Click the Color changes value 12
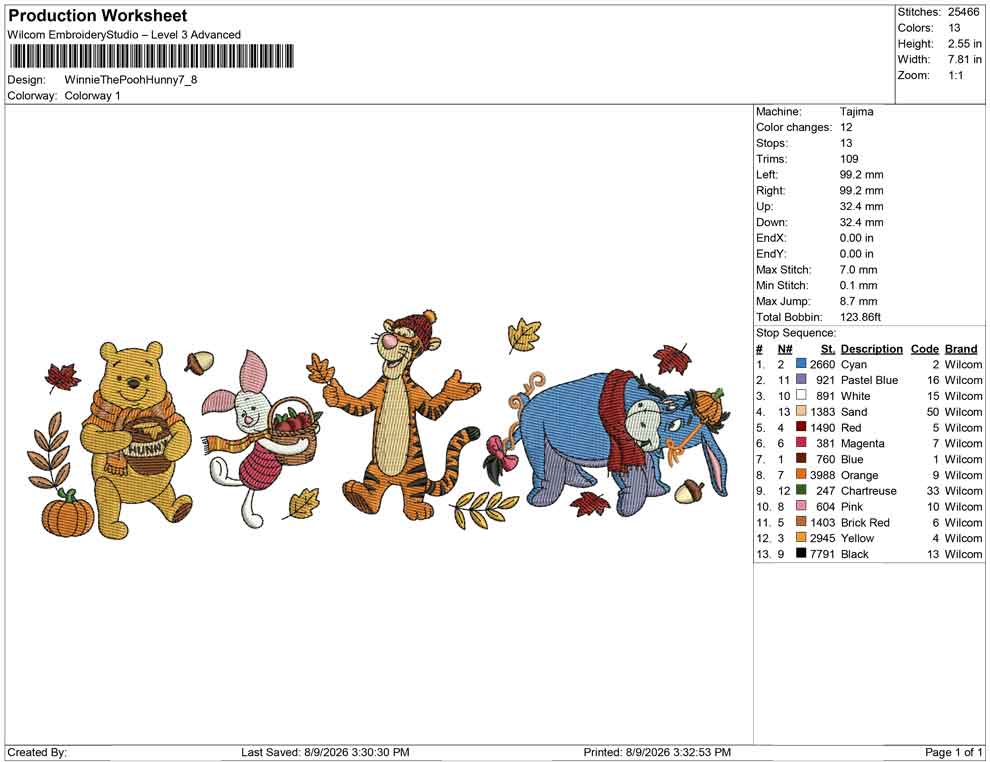Screen dimensions: 990x762 point(846,127)
